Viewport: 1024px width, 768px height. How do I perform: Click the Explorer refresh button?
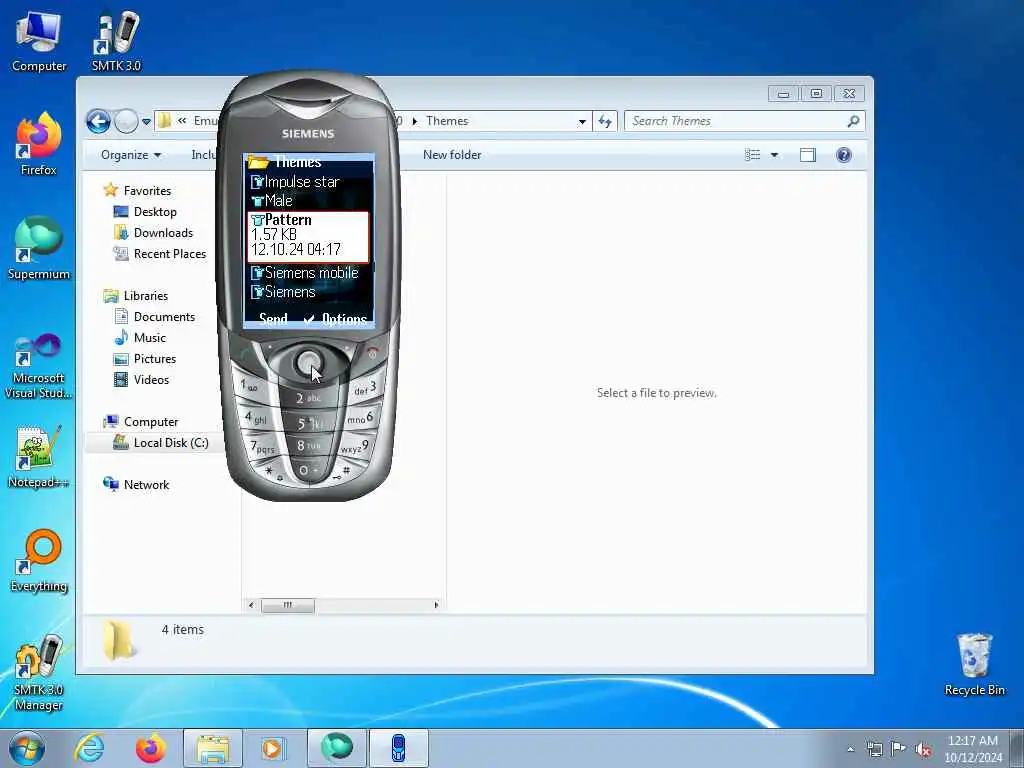click(x=605, y=121)
